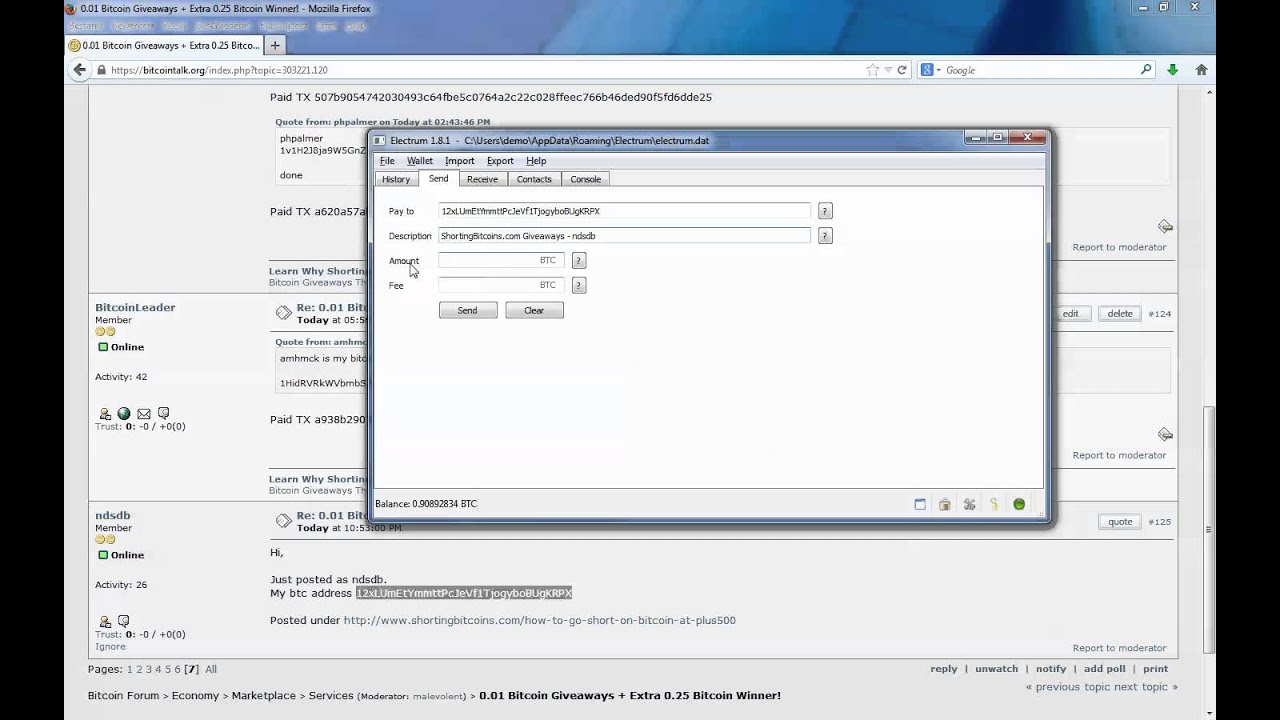Image resolution: width=1280 pixels, height=720 pixels.
Task: Click the Send button in Electrum
Action: pos(468,310)
